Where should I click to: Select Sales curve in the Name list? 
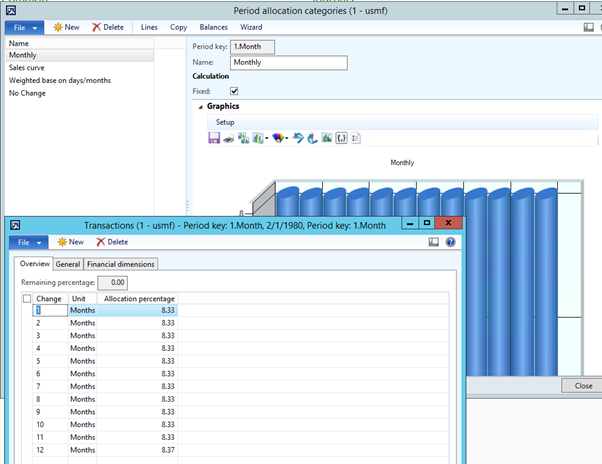[x=27, y=68]
